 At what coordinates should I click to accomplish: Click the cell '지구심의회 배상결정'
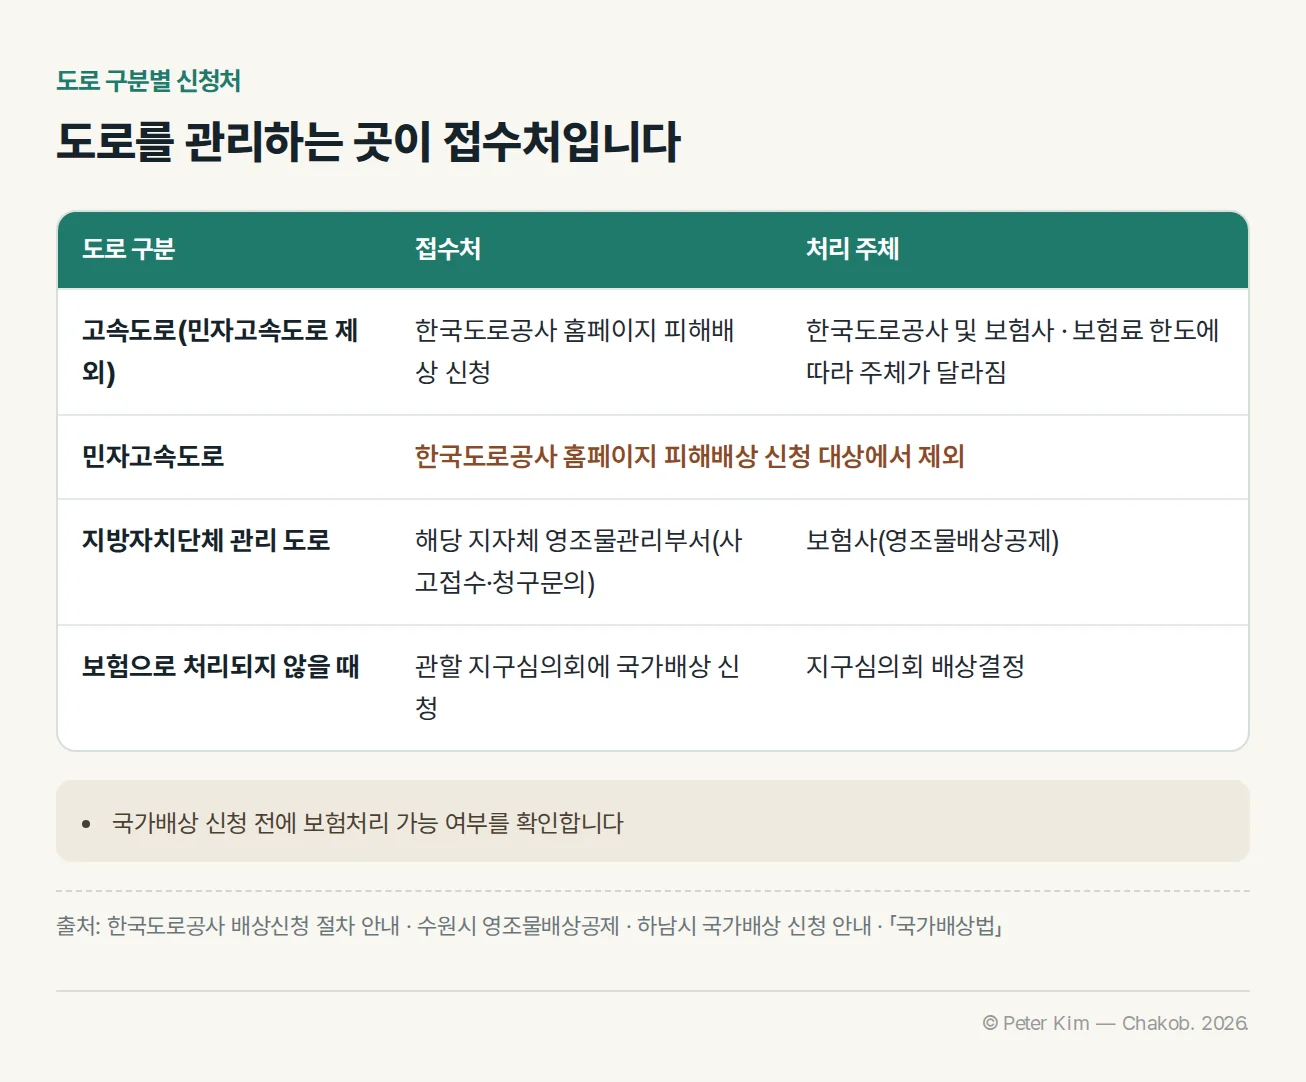click(915, 667)
